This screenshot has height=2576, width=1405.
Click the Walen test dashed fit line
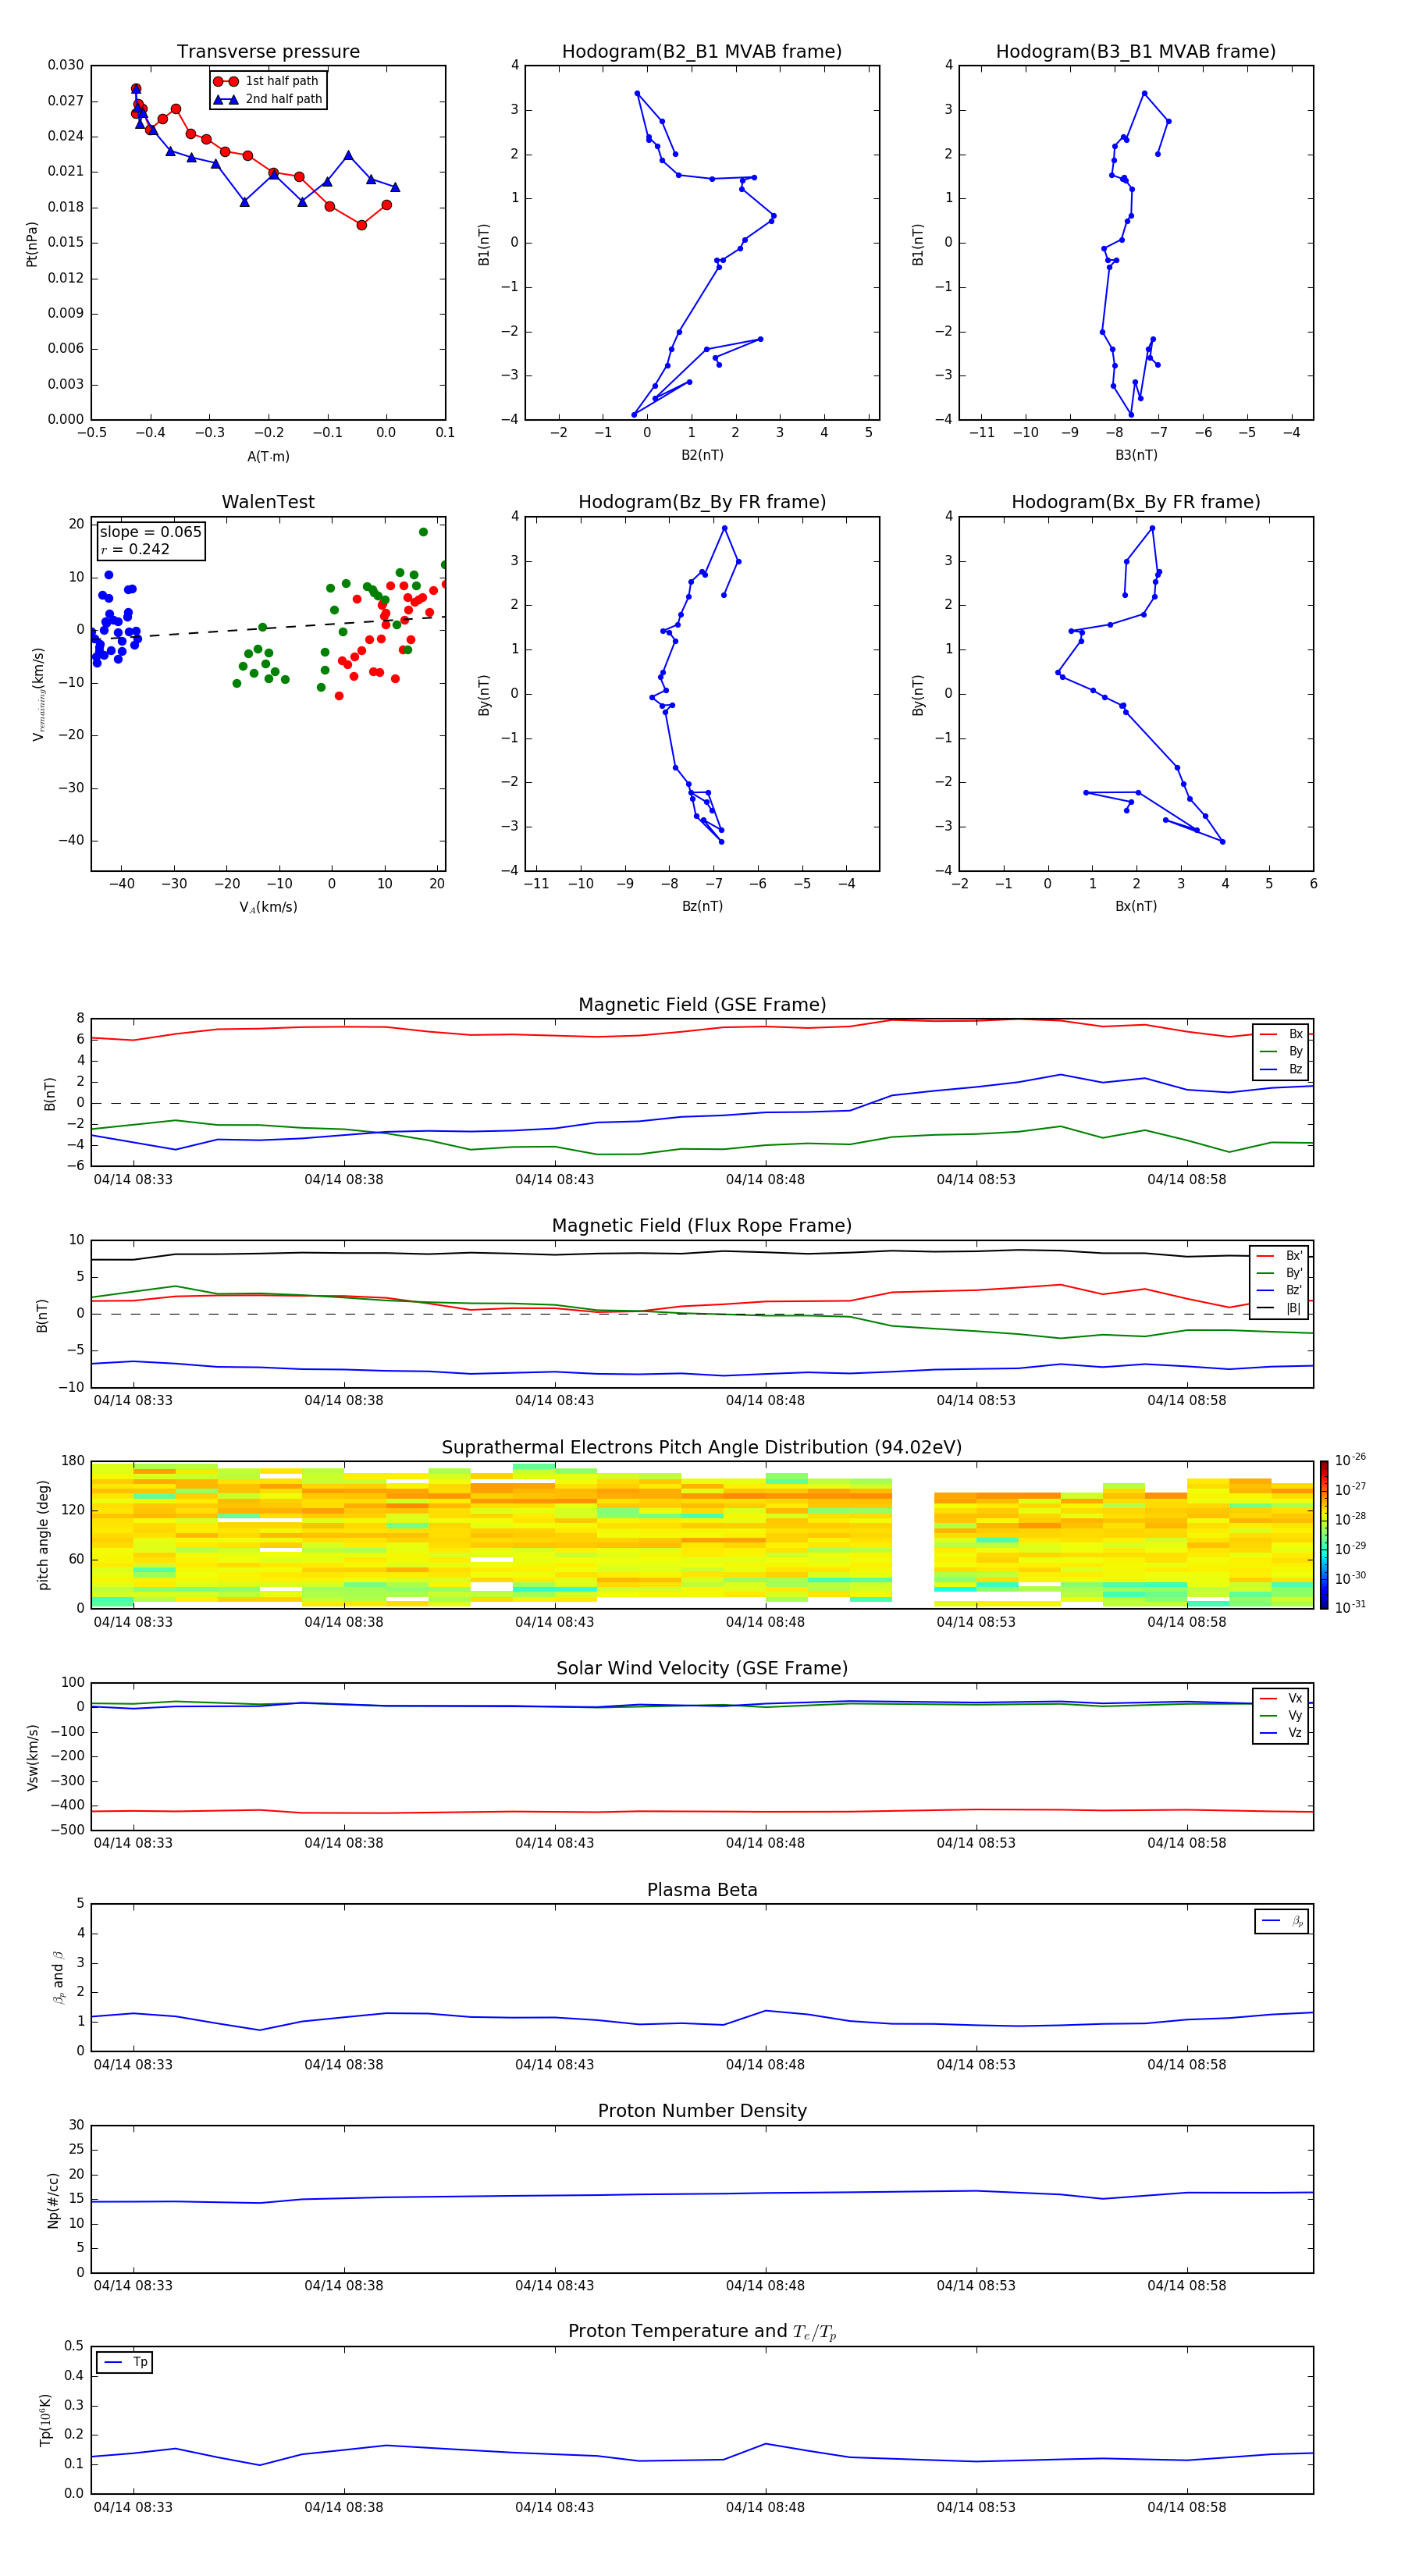(268, 628)
